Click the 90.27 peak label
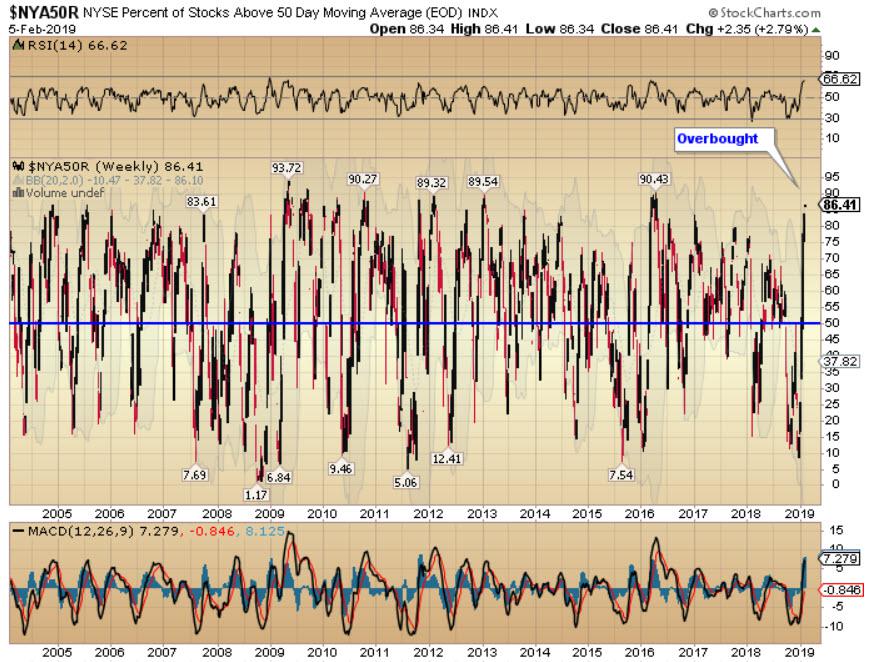869x662 pixels. tap(362, 179)
